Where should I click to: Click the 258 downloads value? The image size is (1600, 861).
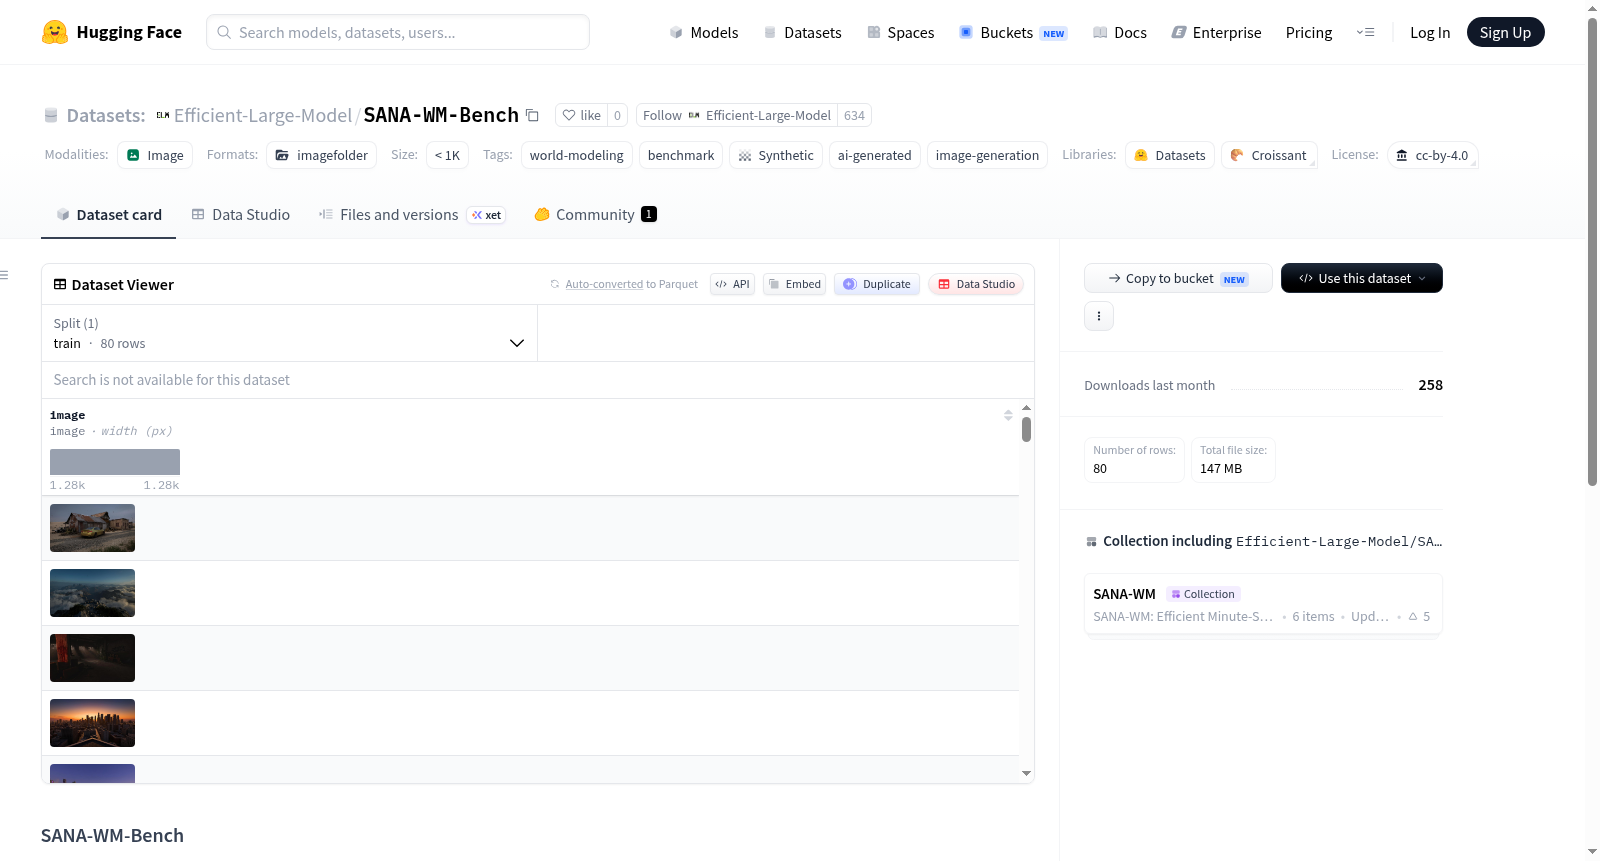(x=1430, y=385)
